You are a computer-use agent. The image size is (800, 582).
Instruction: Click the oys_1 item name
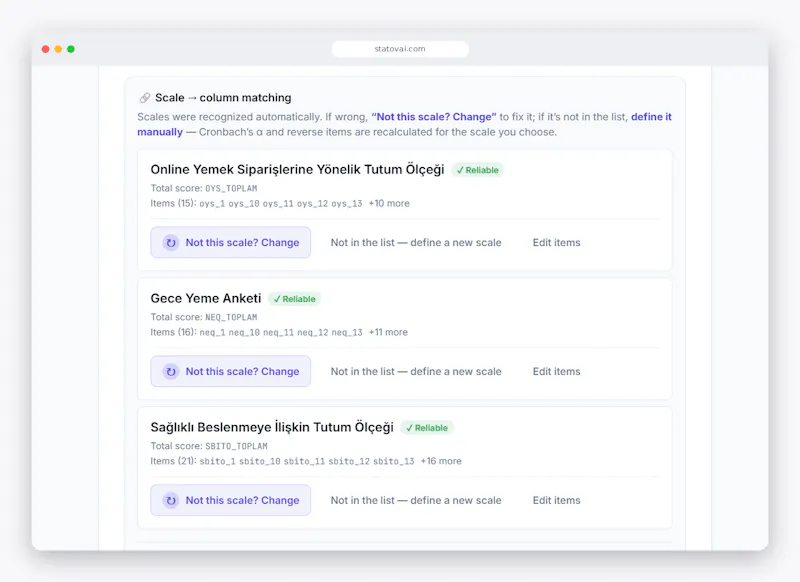coord(212,204)
